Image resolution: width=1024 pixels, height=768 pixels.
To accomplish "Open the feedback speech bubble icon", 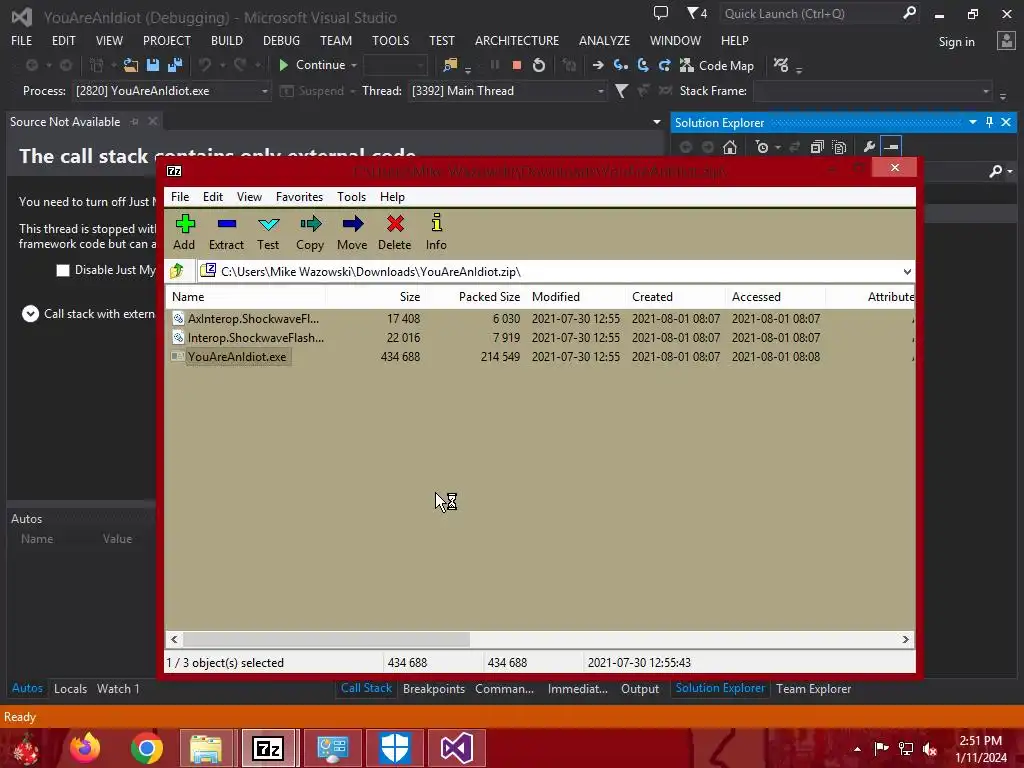I will [661, 13].
